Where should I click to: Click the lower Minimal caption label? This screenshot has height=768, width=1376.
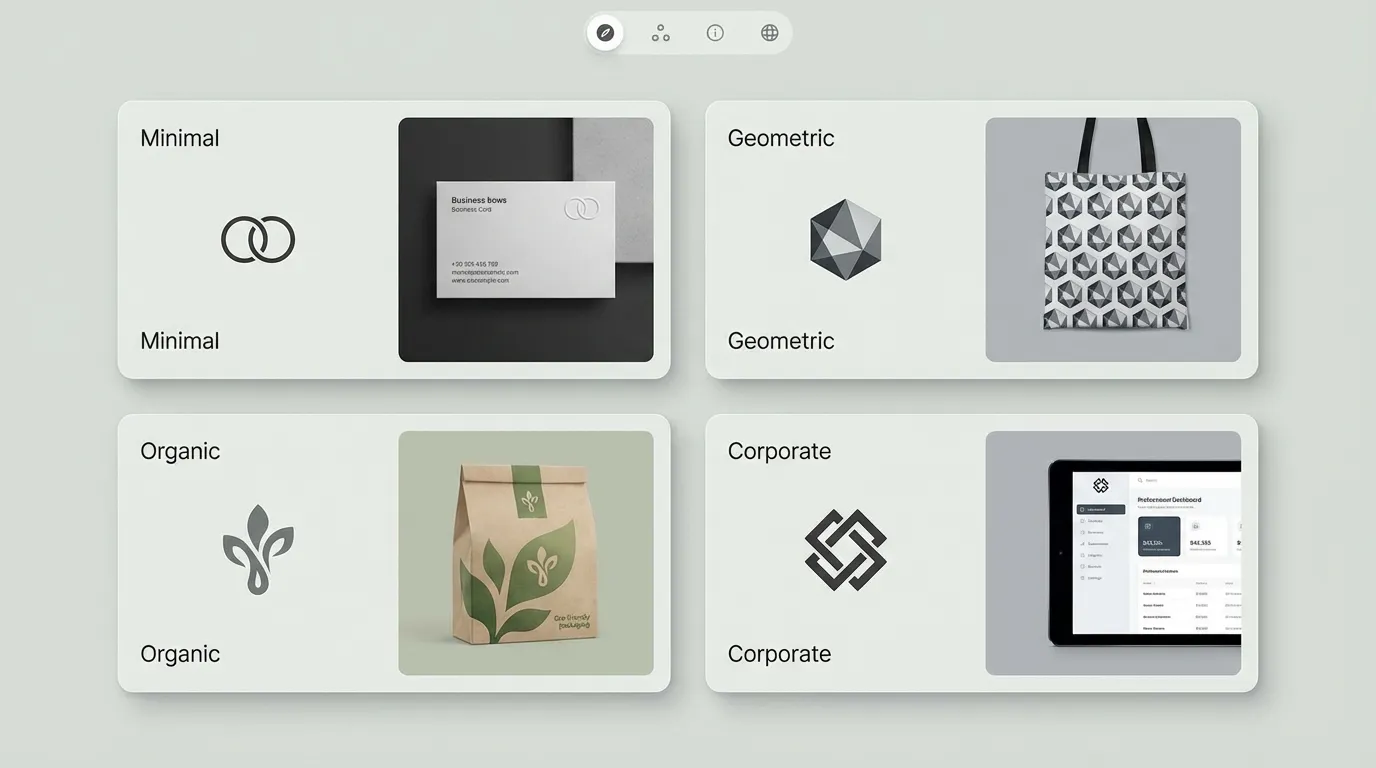[x=180, y=341]
